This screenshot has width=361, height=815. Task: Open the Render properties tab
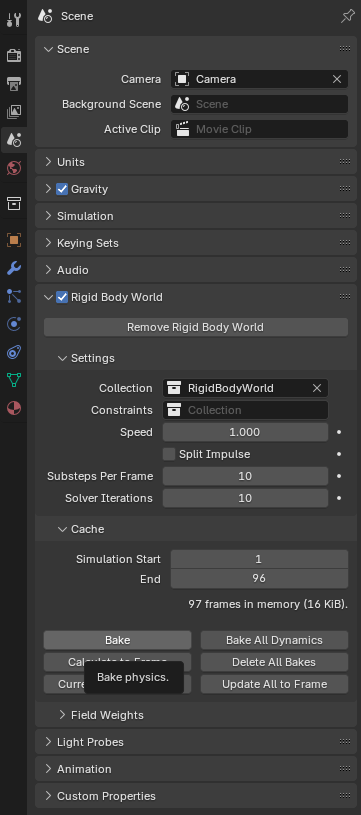pyautogui.click(x=14, y=55)
